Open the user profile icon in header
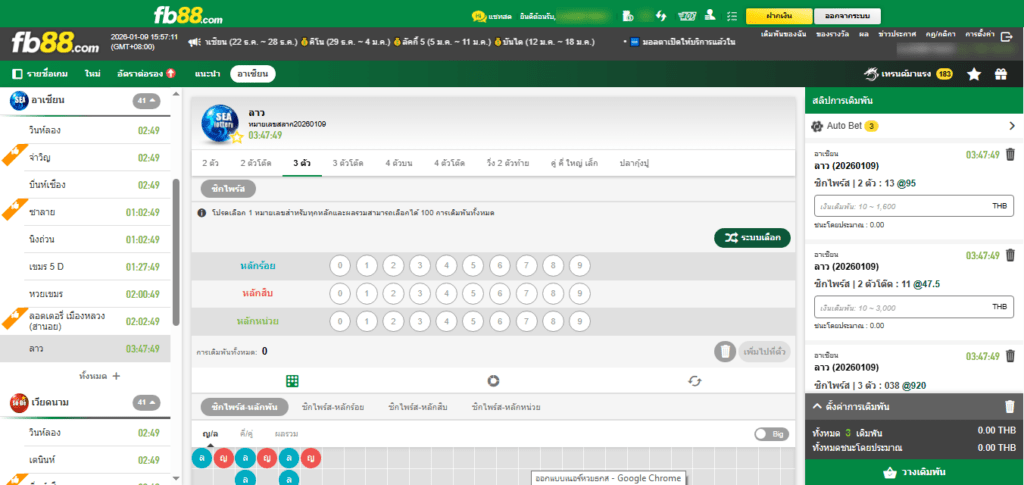This screenshot has height=485, width=1024. 711,15
